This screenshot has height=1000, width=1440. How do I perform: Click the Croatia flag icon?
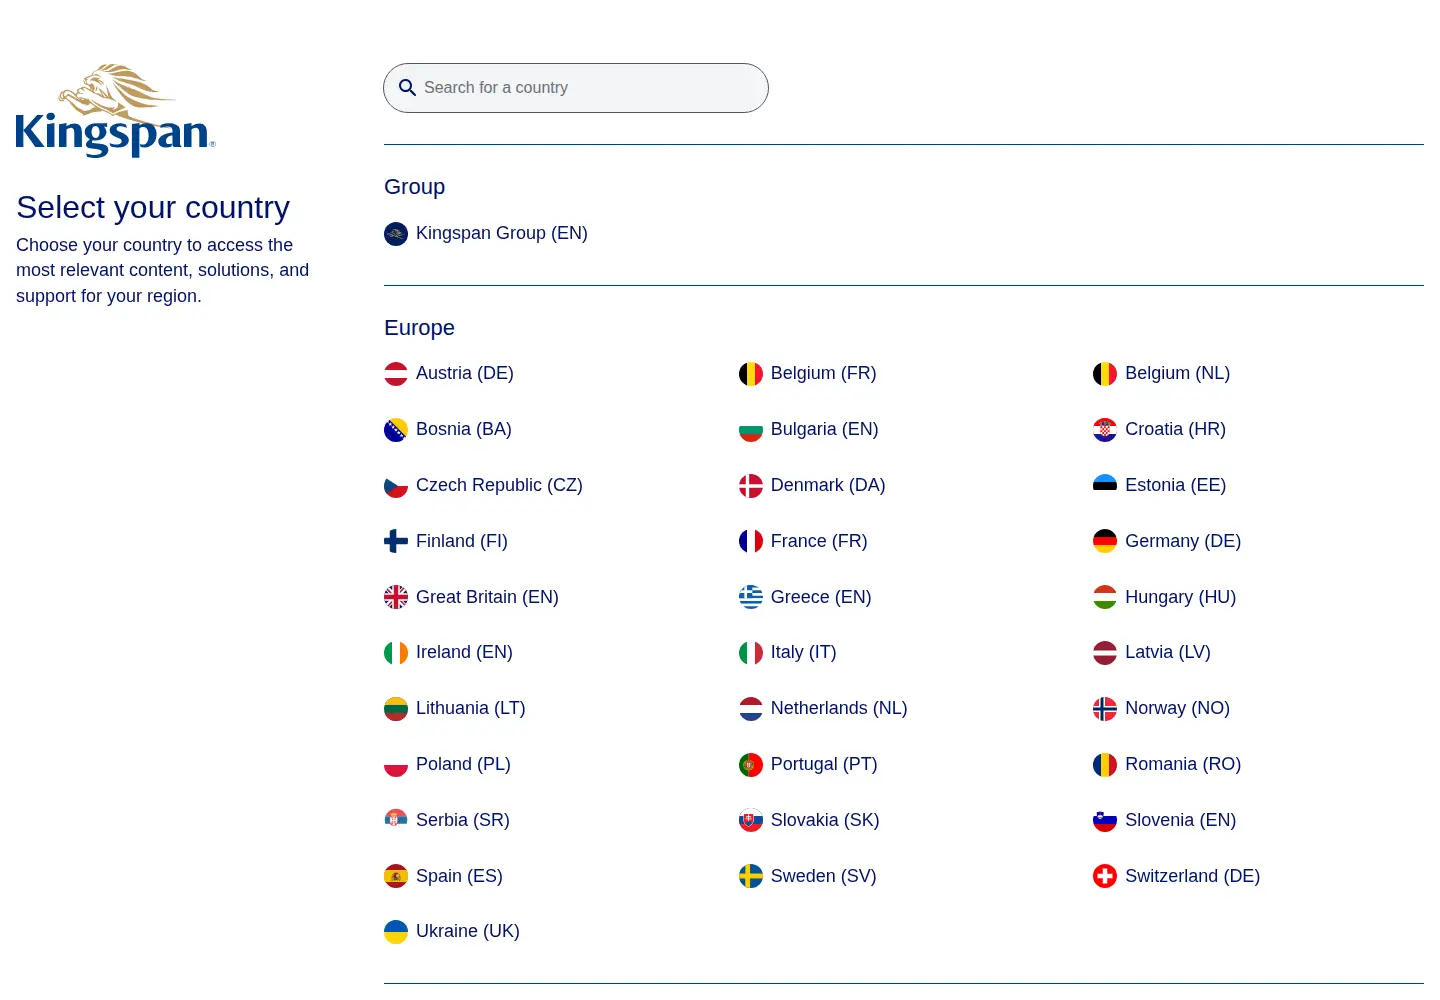click(x=1105, y=430)
